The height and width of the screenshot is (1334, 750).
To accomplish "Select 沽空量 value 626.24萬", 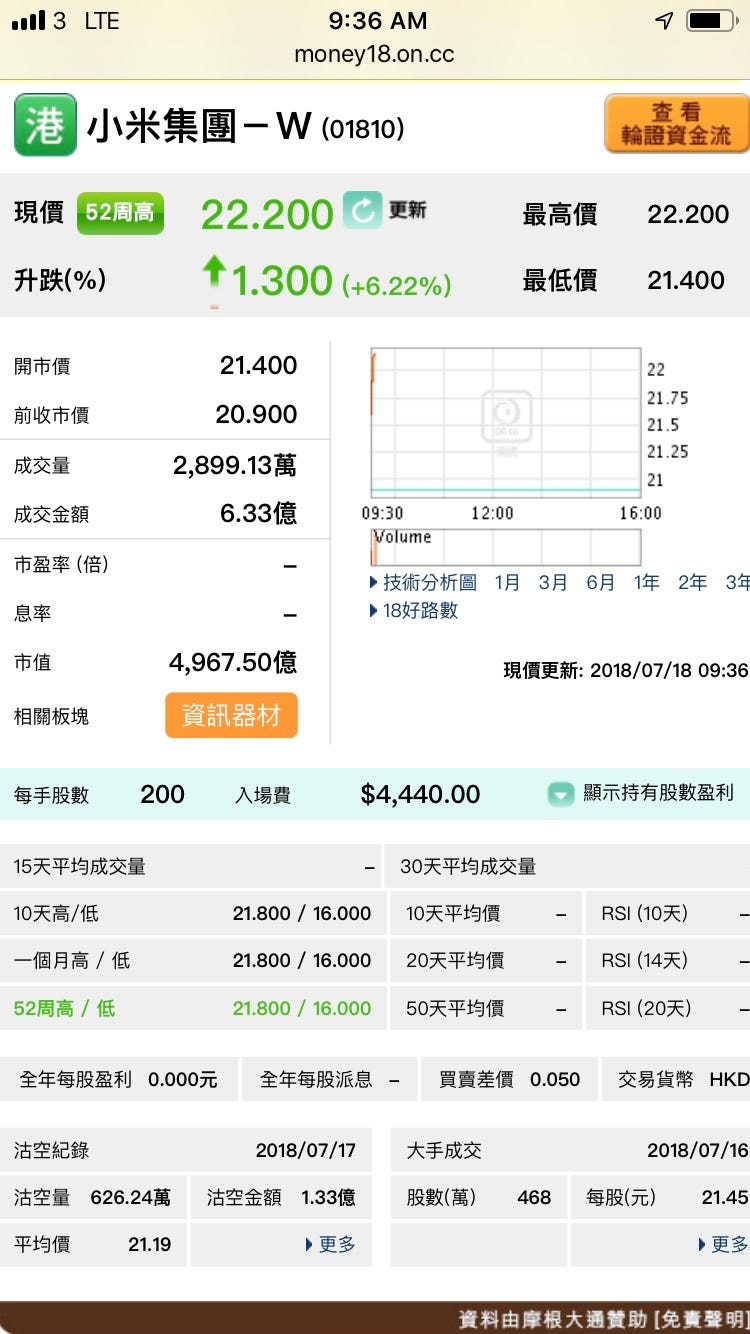I will (131, 1198).
